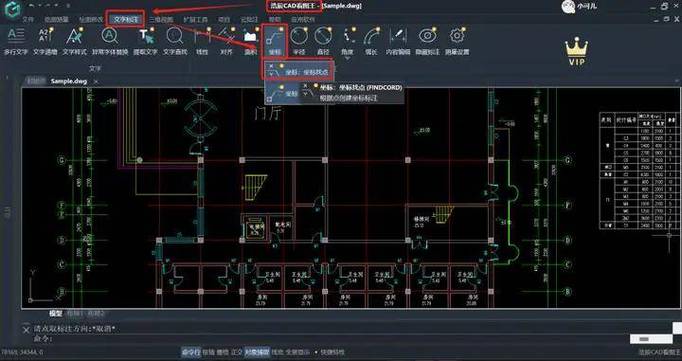Switch to the 模型 model layout tab
Viewport: 682px width, 361px height.
[x=55, y=313]
